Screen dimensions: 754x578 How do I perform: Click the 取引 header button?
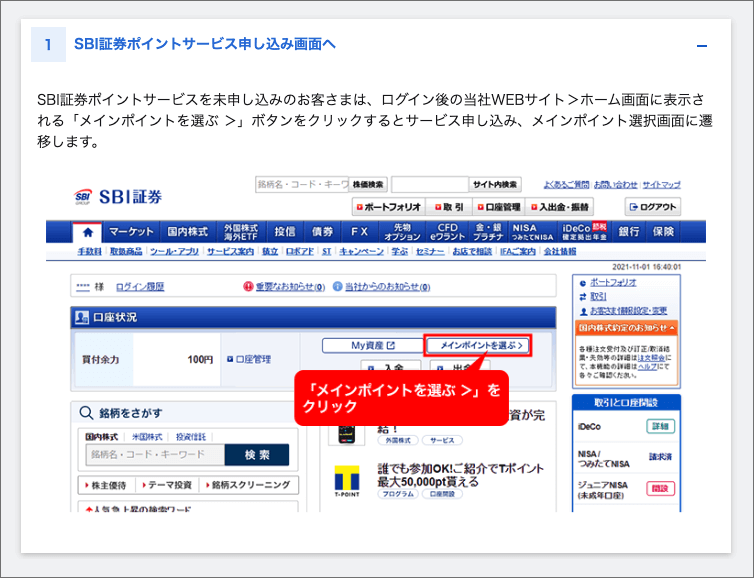click(449, 207)
